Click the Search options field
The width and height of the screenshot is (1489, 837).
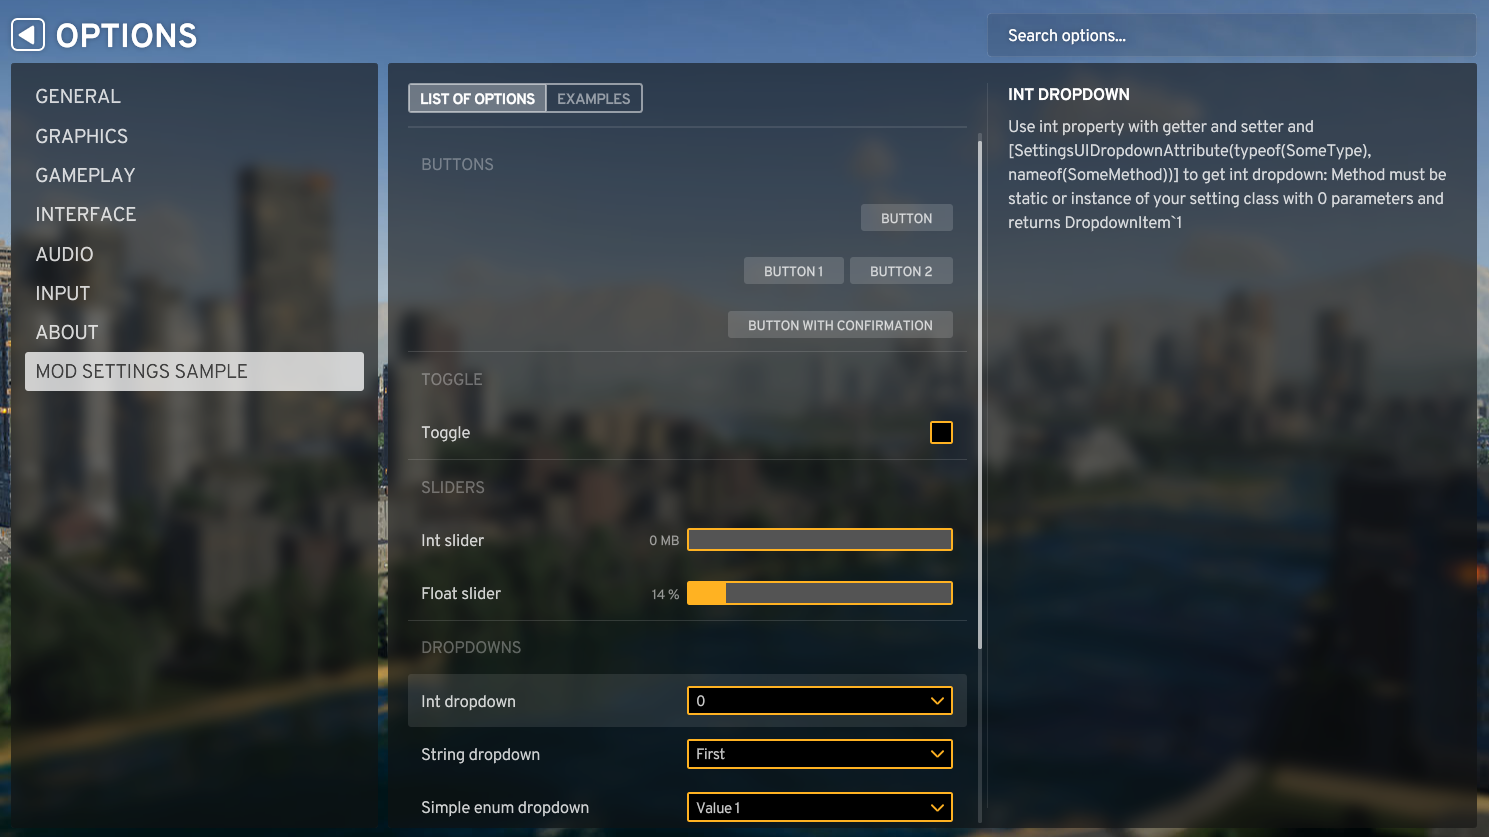pos(1231,35)
